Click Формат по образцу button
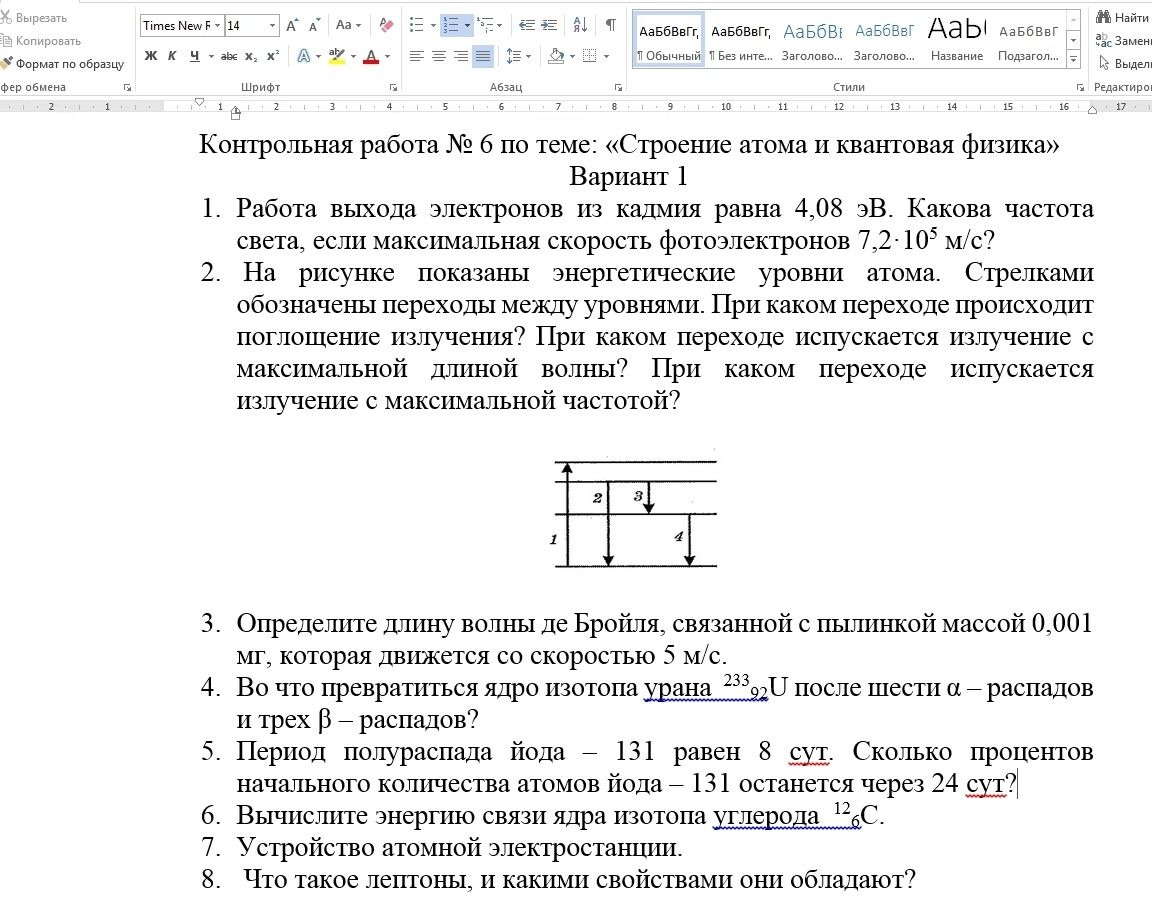This screenshot has width=1152, height=921. pos(63,64)
